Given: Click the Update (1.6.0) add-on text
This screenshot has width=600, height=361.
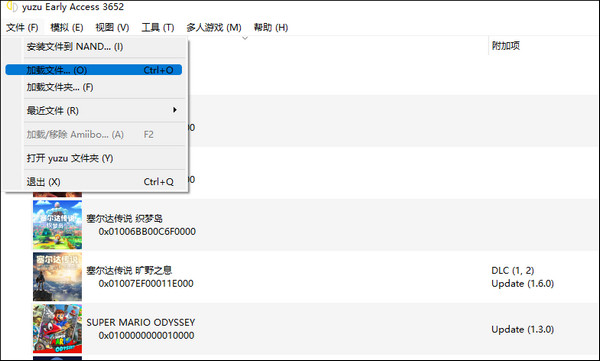Looking at the screenshot, I should [x=523, y=284].
